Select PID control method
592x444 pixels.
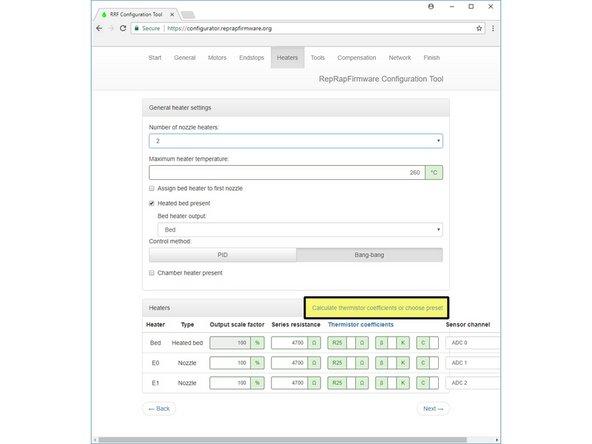tap(222, 255)
